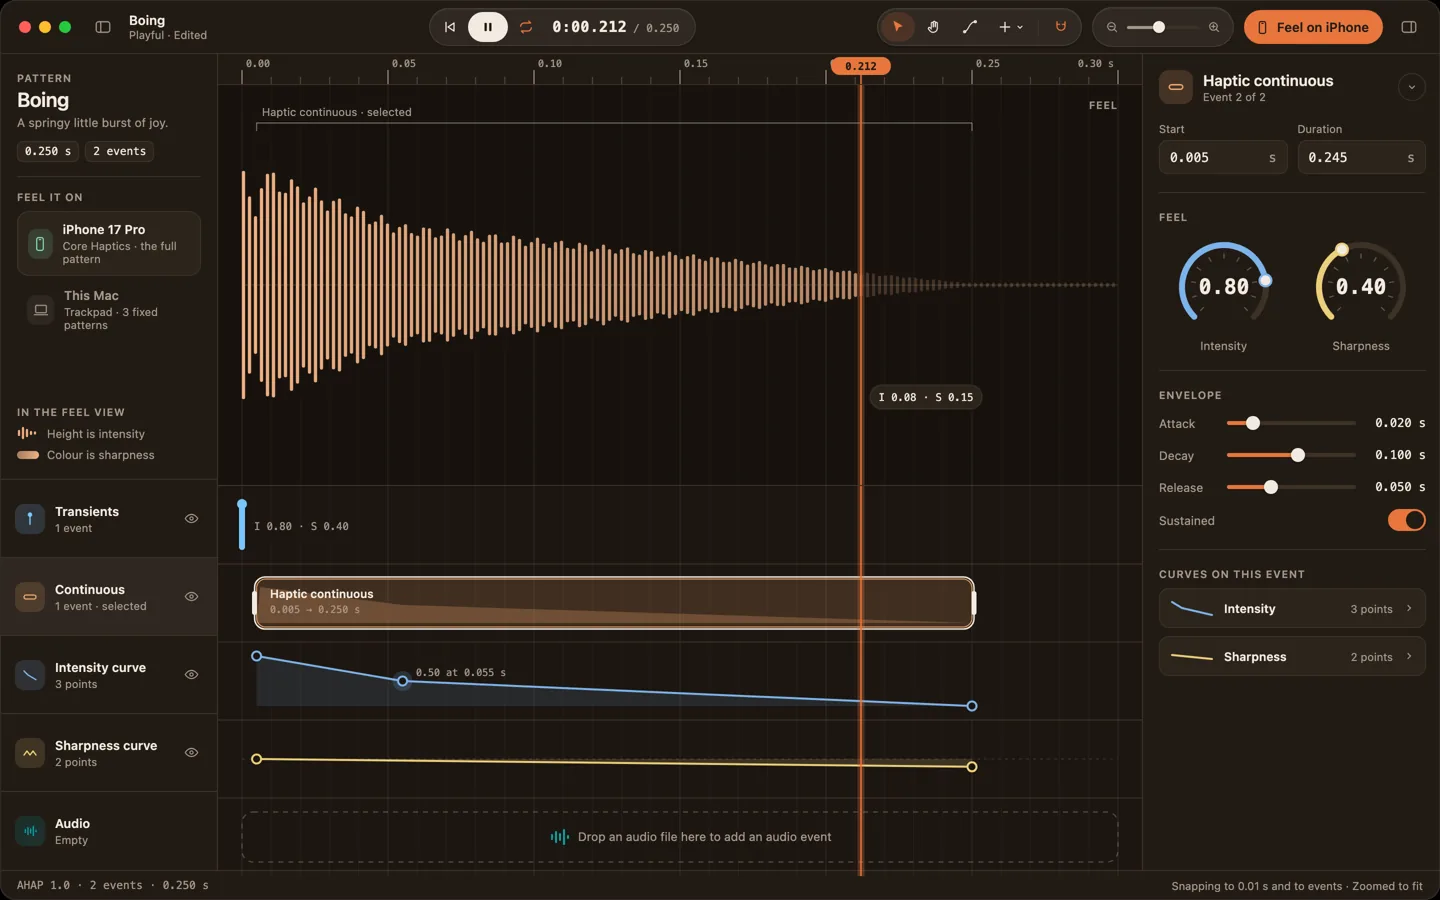Move the Attack slider
Viewport: 1440px width, 900px height.
coord(1252,423)
